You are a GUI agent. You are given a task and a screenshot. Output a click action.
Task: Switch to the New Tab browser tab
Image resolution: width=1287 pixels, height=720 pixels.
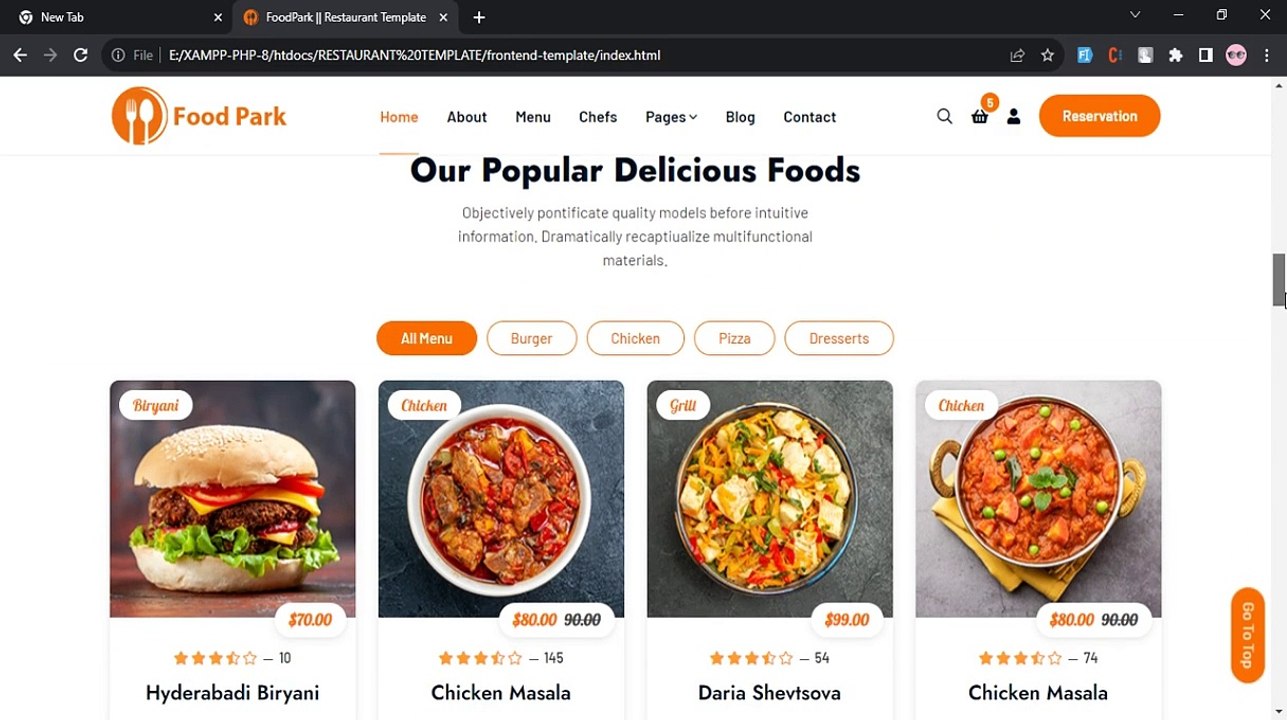tap(116, 17)
